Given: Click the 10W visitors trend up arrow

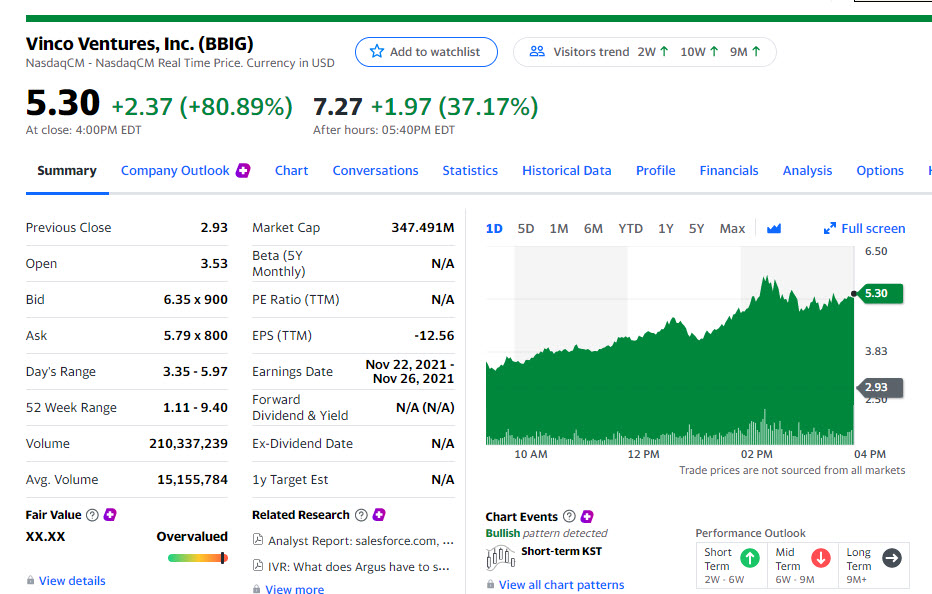Looking at the screenshot, I should click(x=714, y=52).
